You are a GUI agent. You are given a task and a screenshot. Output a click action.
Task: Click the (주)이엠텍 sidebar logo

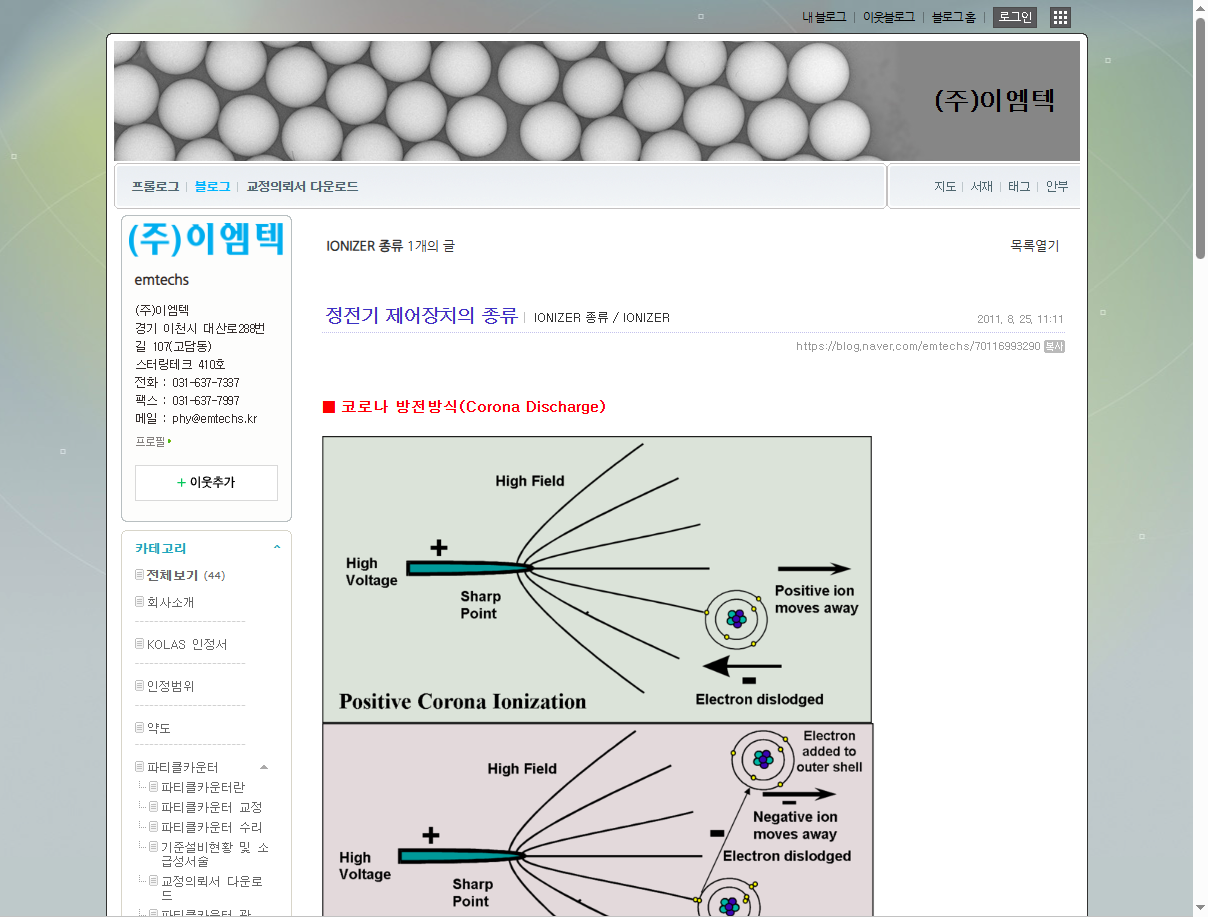(x=206, y=240)
